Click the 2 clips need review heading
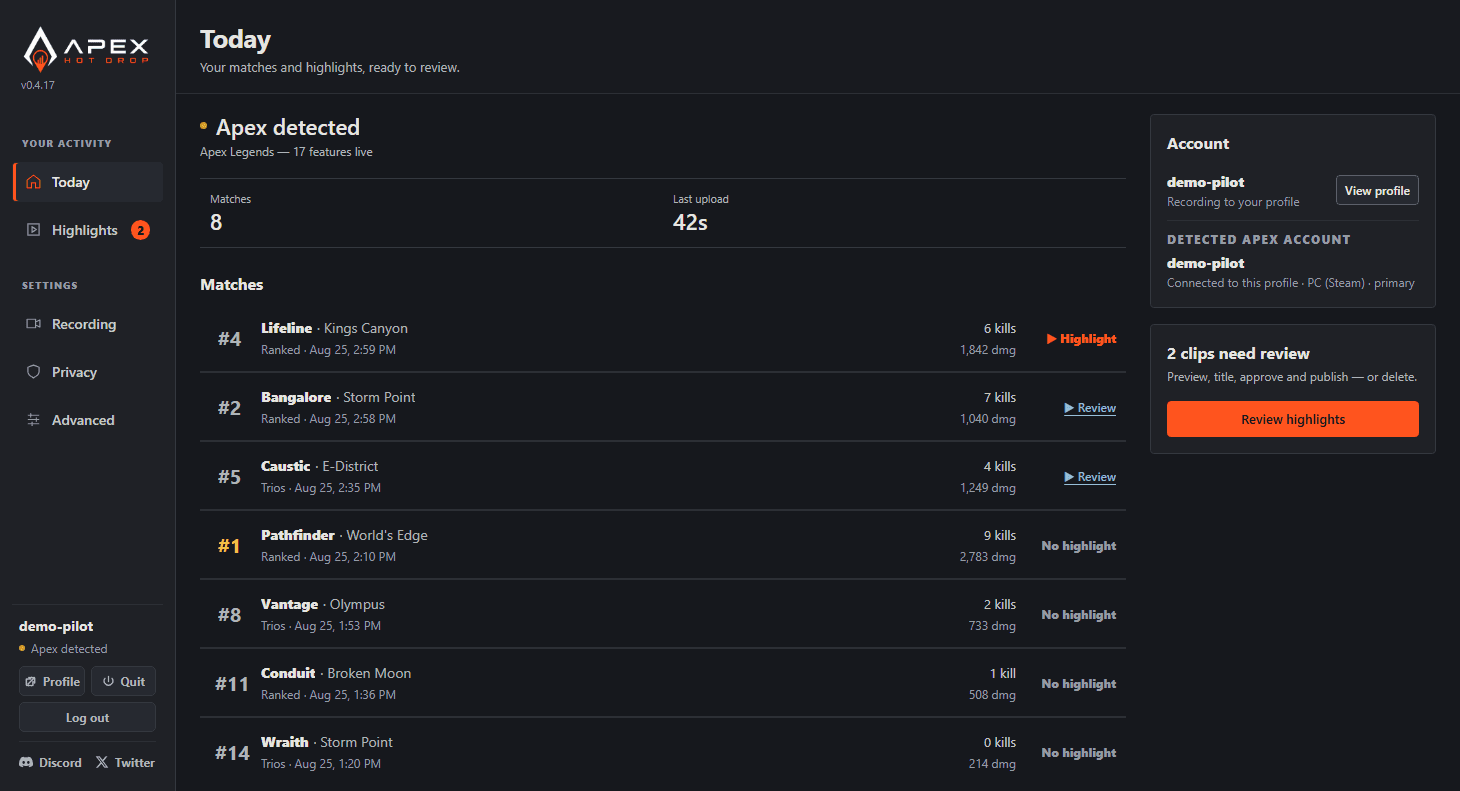Image resolution: width=1460 pixels, height=791 pixels. coord(1238,353)
